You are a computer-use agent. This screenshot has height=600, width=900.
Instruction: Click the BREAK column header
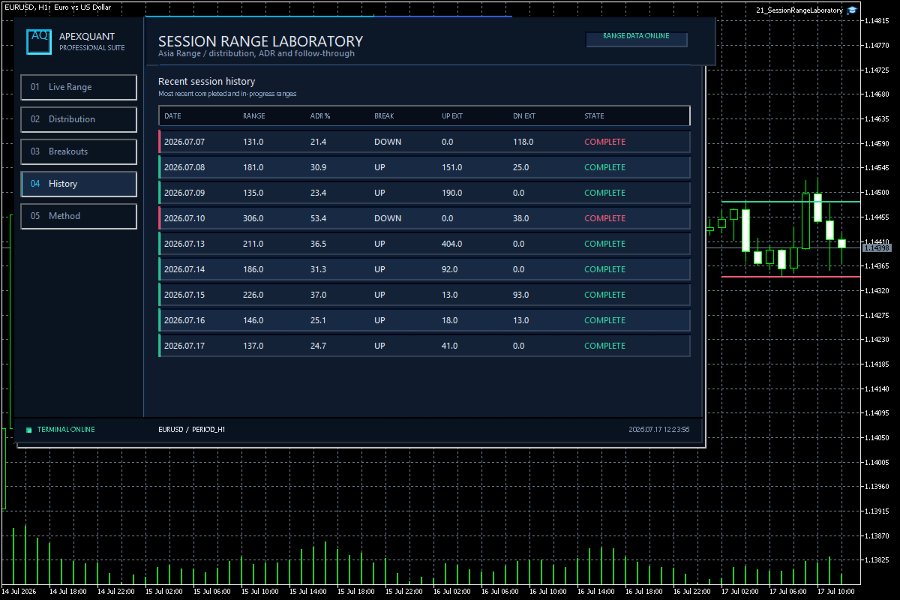[384, 116]
